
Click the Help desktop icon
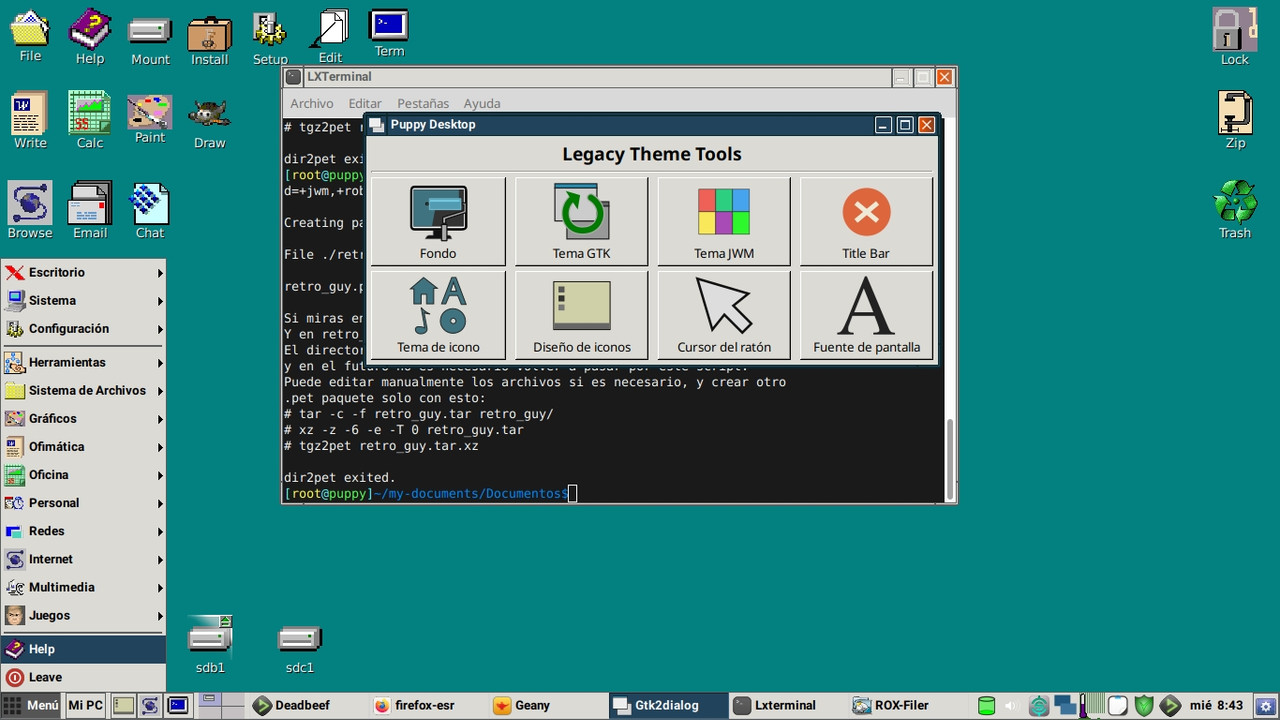coord(90,37)
